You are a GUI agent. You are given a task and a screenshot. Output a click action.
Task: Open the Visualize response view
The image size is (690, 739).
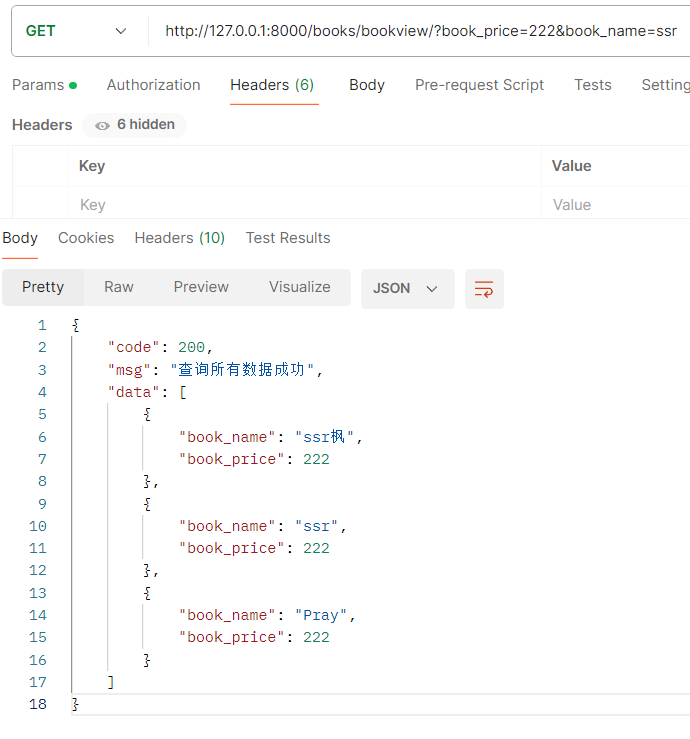coord(299,287)
